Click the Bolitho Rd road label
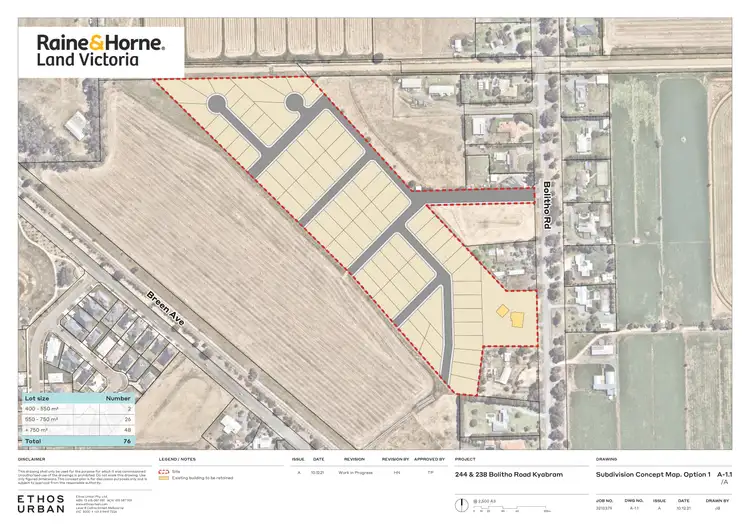This screenshot has height=530, width=750. pos(548,205)
